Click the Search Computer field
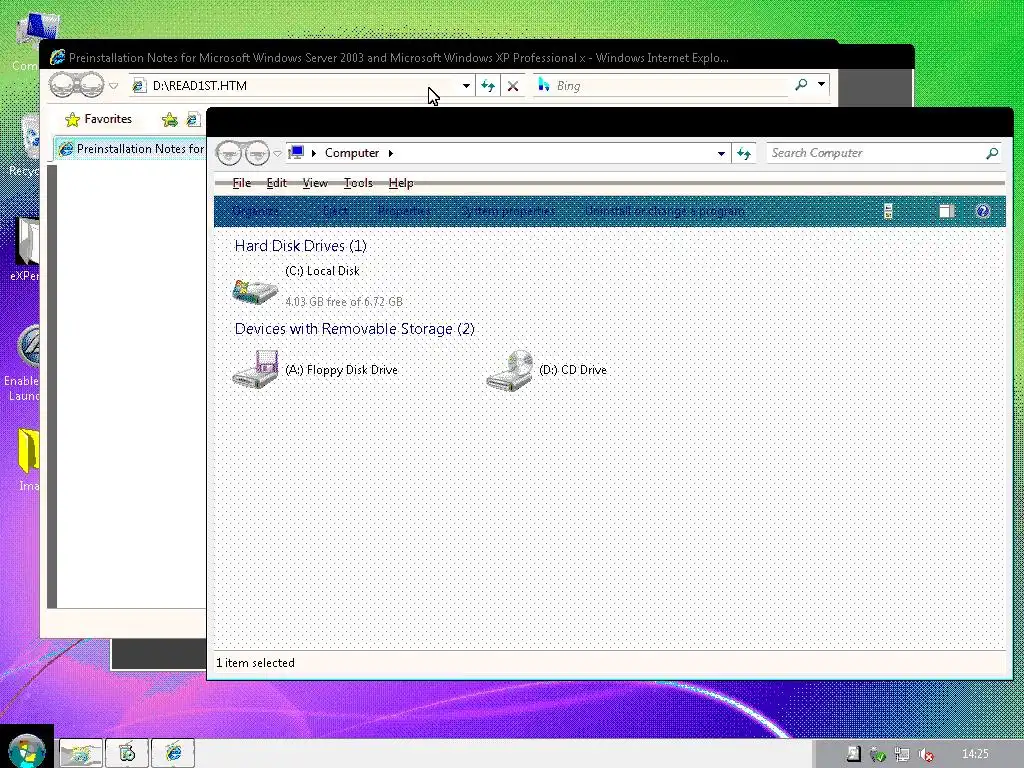The image size is (1024, 768). click(875, 153)
